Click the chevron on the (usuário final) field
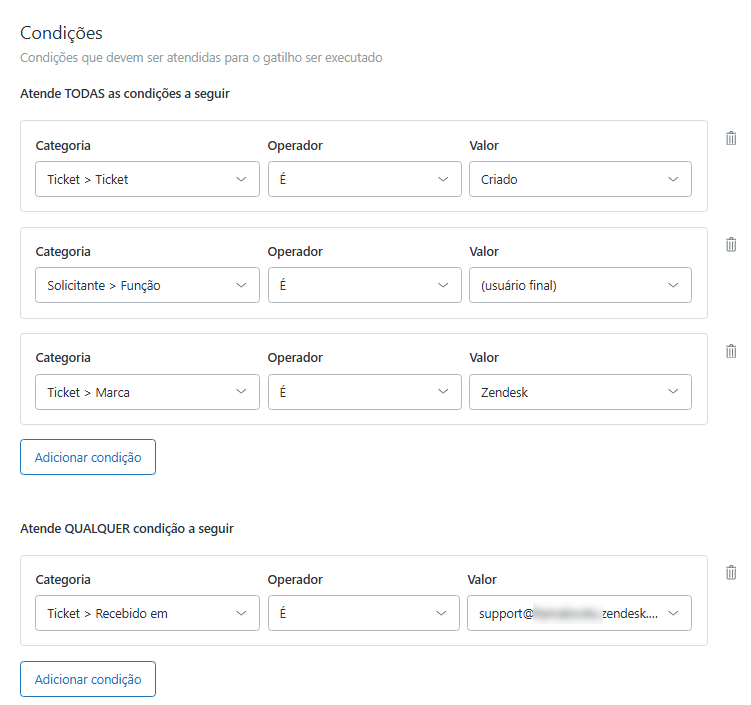751x705 pixels. point(673,286)
